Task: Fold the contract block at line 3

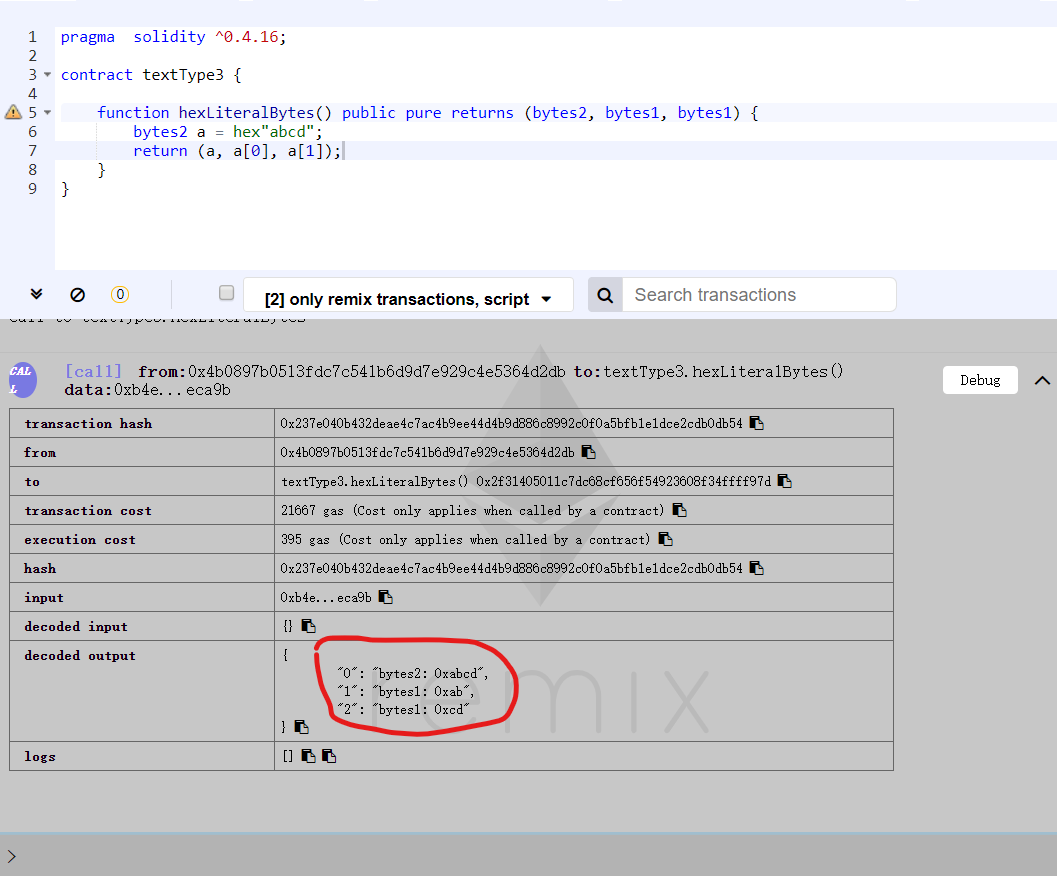Action: click(47, 74)
